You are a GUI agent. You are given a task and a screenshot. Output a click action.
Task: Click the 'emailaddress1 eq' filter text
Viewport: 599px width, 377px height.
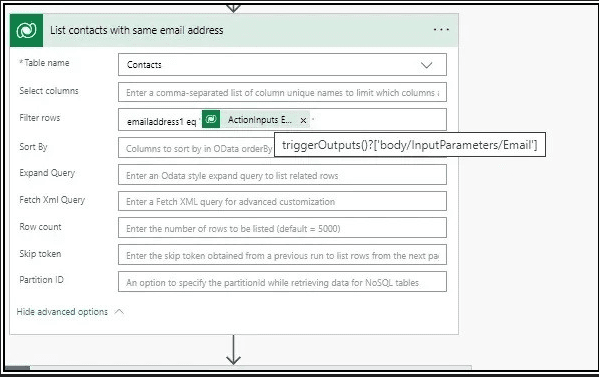click(161, 121)
